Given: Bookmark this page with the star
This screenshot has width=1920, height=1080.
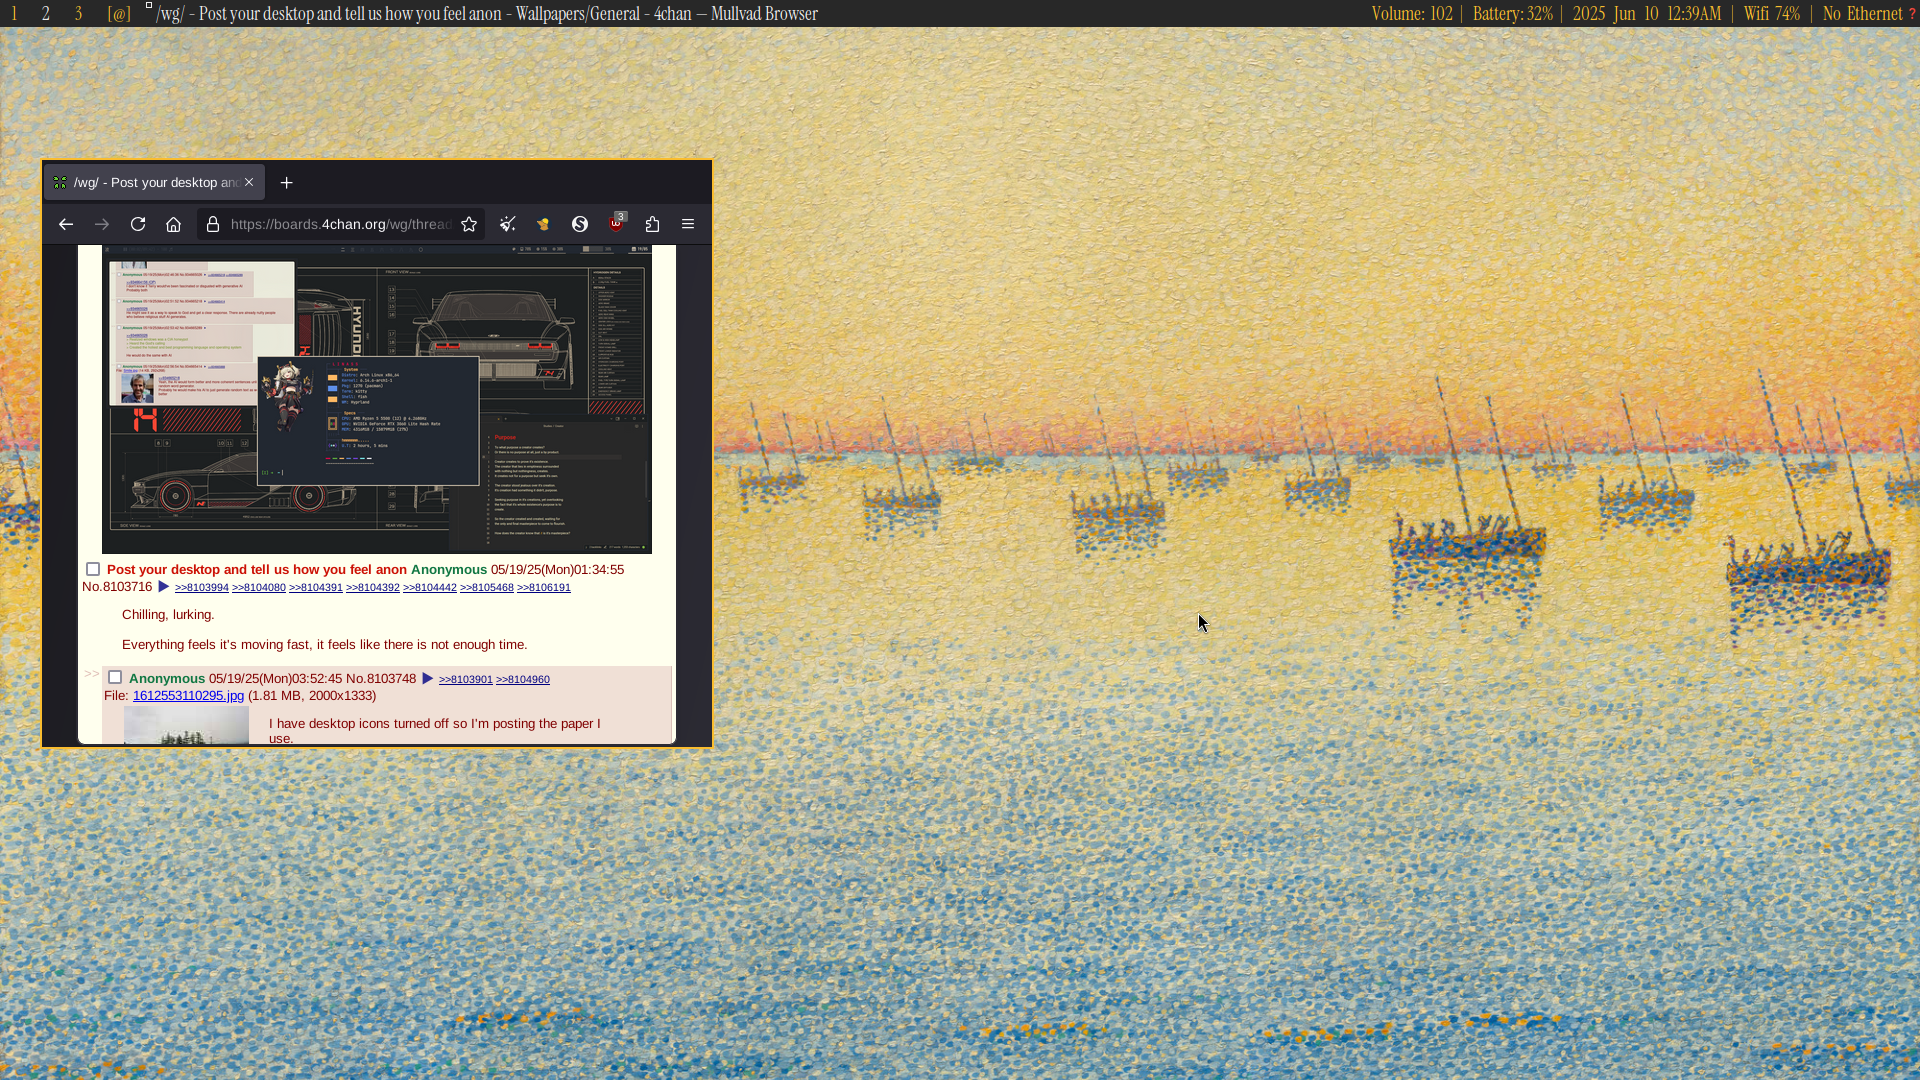Looking at the screenshot, I should pyautogui.click(x=469, y=224).
